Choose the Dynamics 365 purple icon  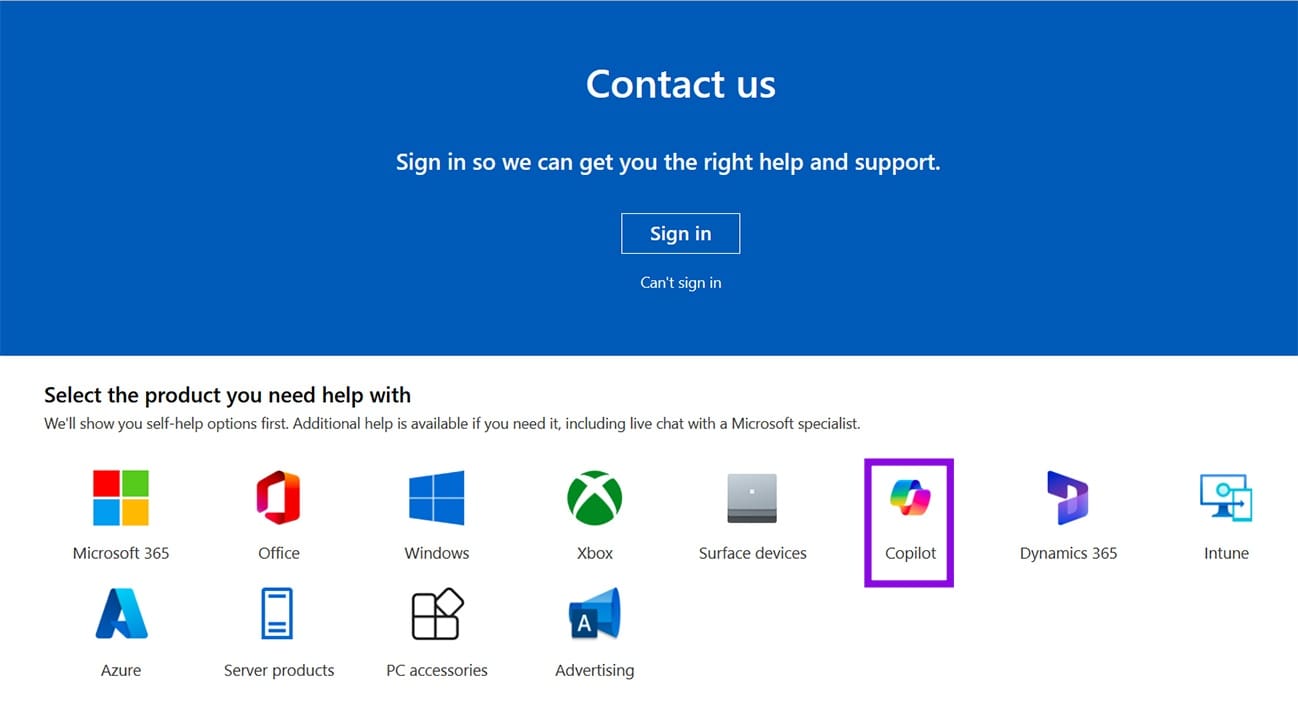(1068, 498)
